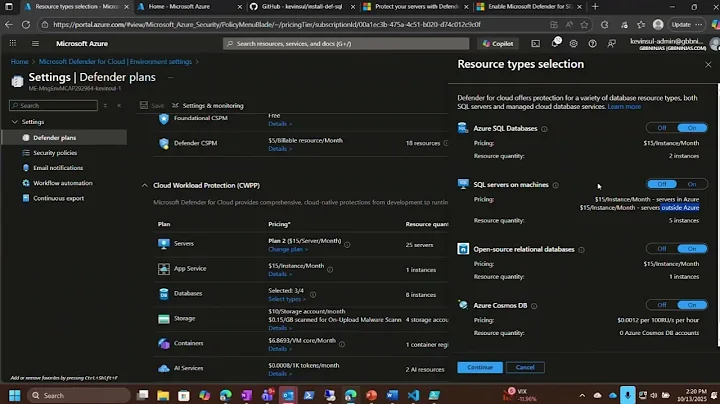The height and width of the screenshot is (404, 720).
Task: Turn SQL servers on machines Off
Action: click(662, 184)
